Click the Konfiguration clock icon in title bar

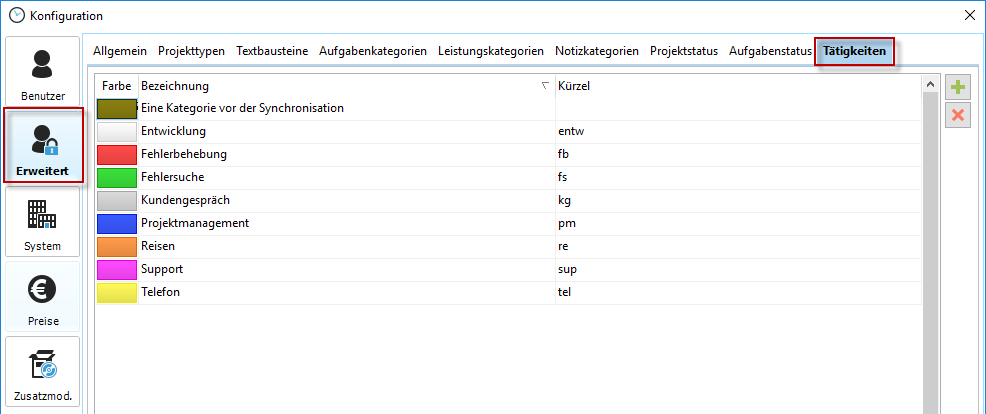16,16
